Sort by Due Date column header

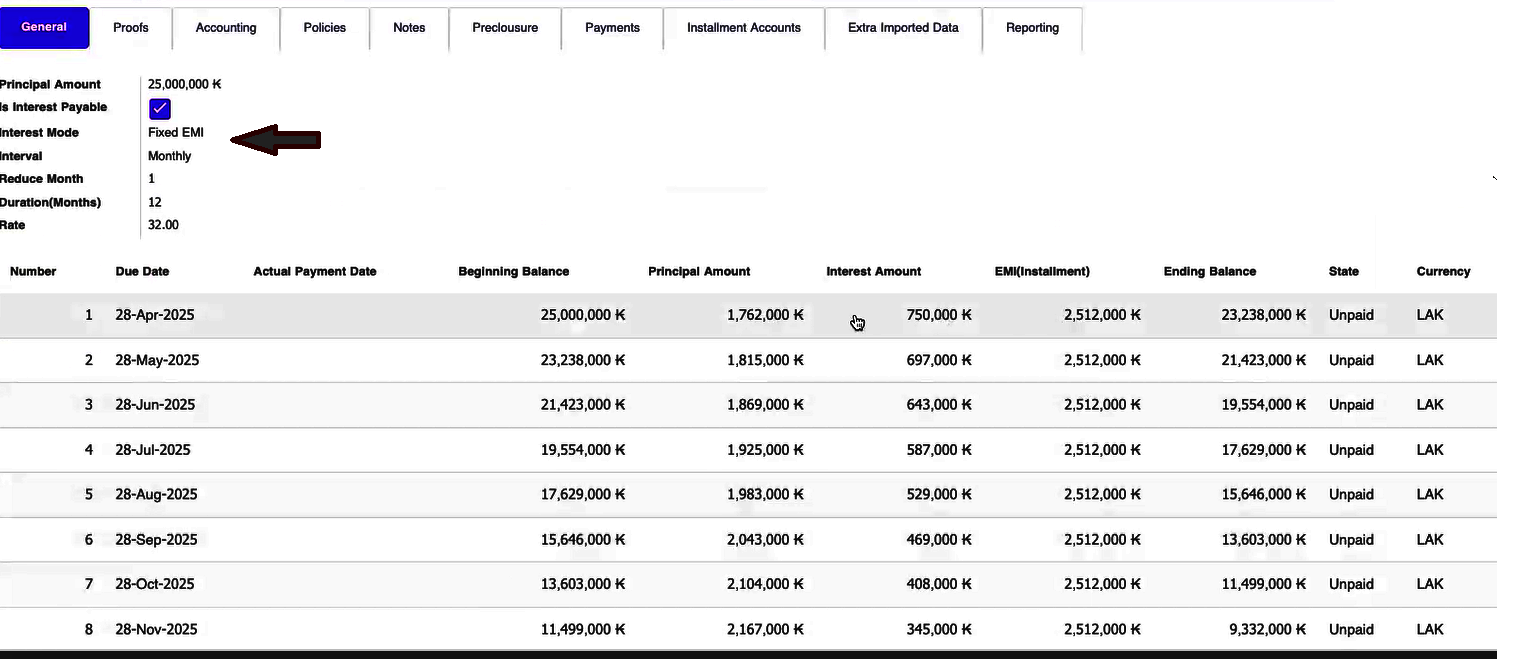[x=142, y=271]
